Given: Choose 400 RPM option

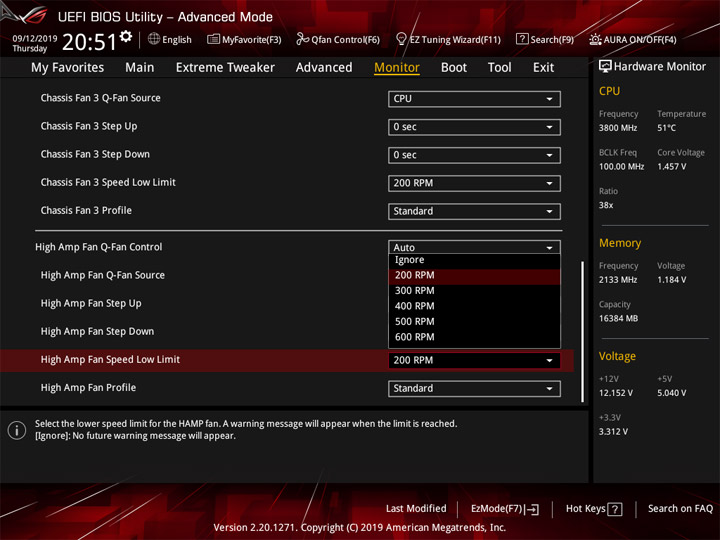Looking at the screenshot, I should (x=474, y=306).
